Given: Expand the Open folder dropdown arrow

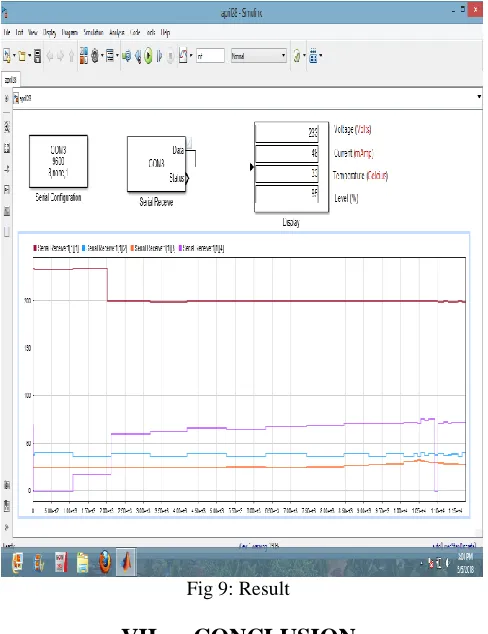Looking at the screenshot, I should coord(29,56).
